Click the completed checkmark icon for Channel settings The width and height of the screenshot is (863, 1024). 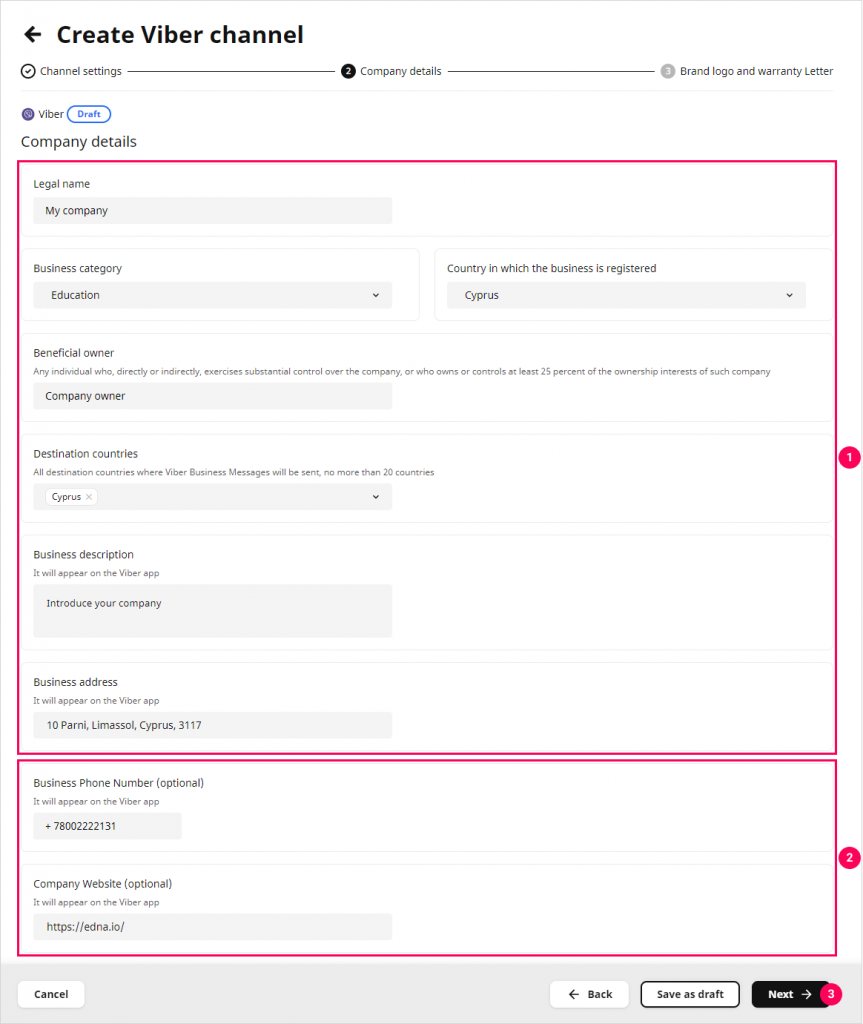click(28, 71)
